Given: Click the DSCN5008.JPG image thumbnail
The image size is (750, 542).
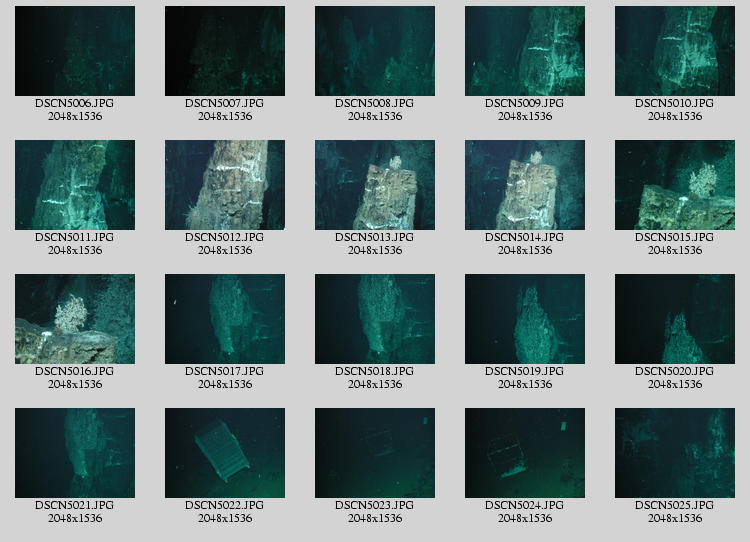Looking at the screenshot, I should pyautogui.click(x=375, y=51).
